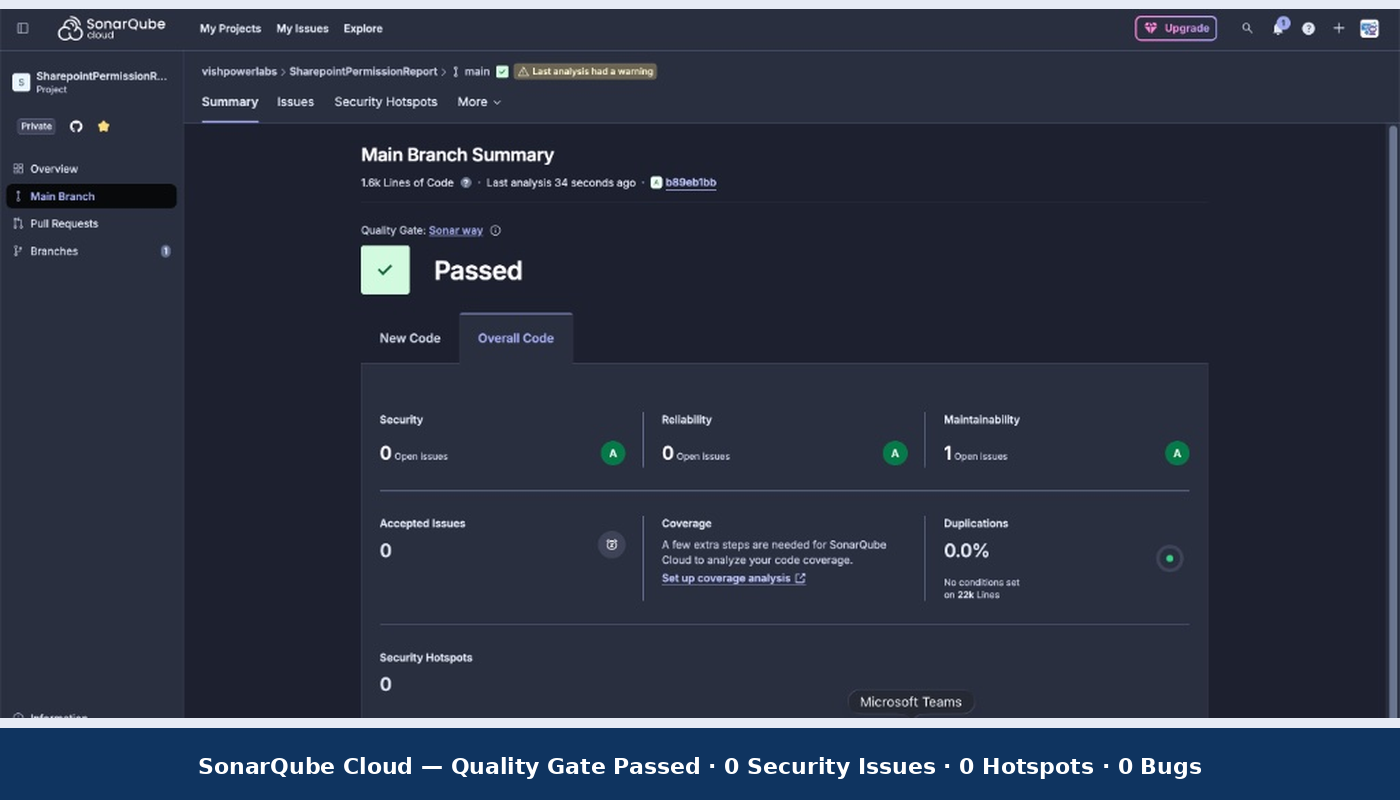The image size is (1400, 800).
Task: Toggle the favorite star icon
Action: [103, 126]
